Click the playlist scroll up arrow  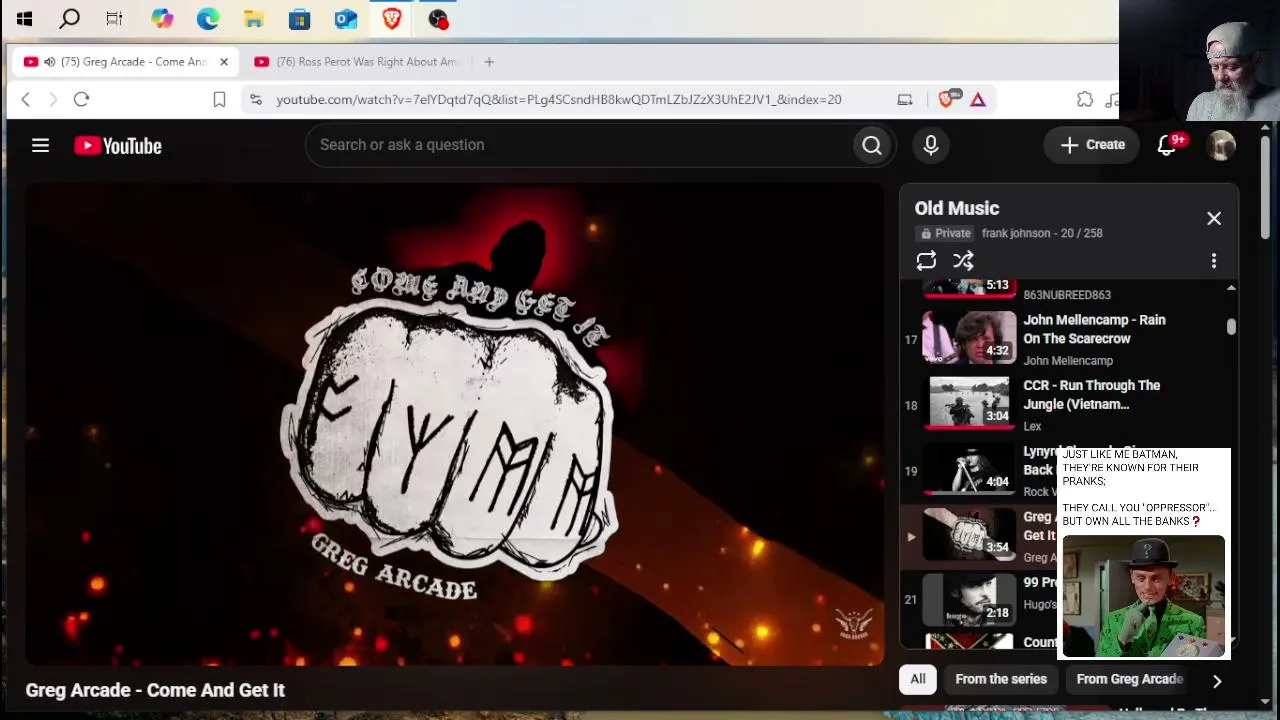tap(1231, 288)
